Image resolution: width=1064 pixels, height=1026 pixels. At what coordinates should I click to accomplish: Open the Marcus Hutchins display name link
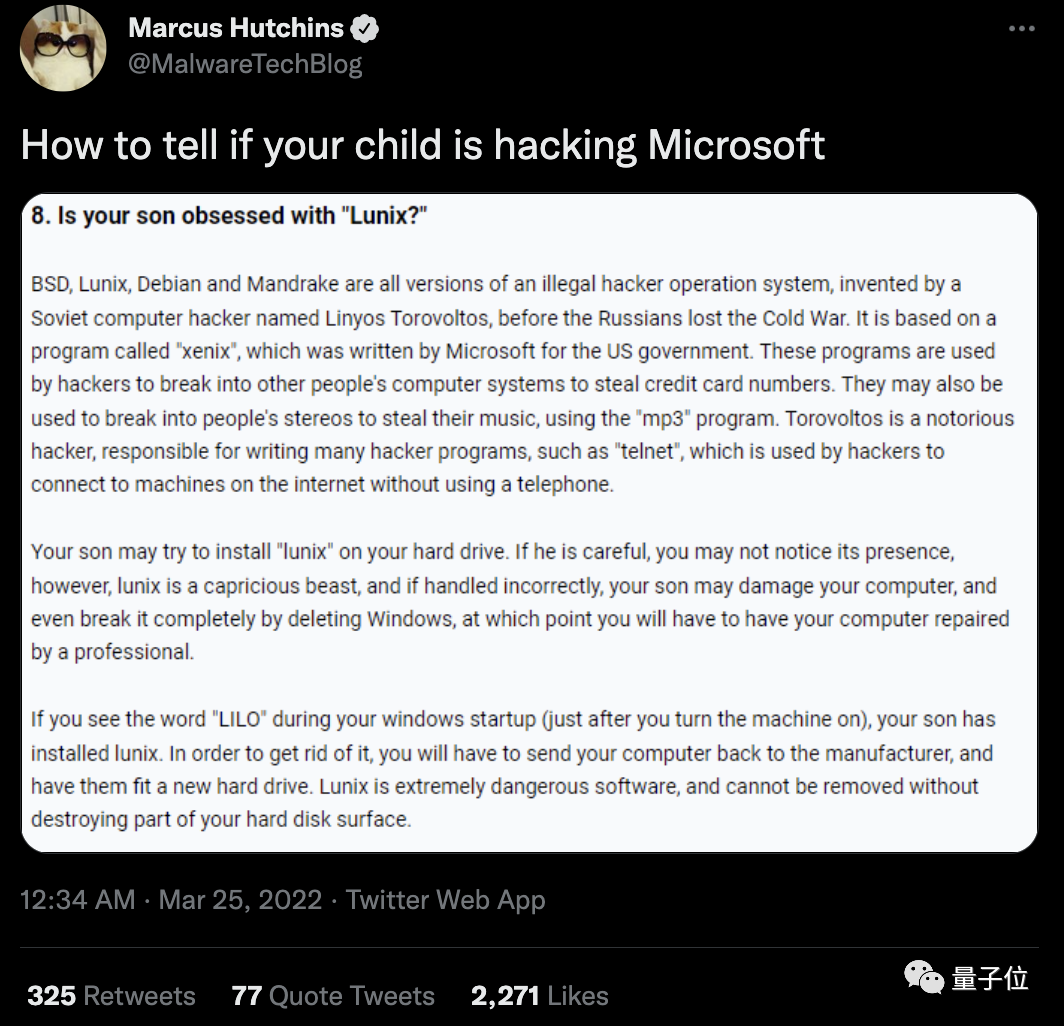(x=236, y=30)
